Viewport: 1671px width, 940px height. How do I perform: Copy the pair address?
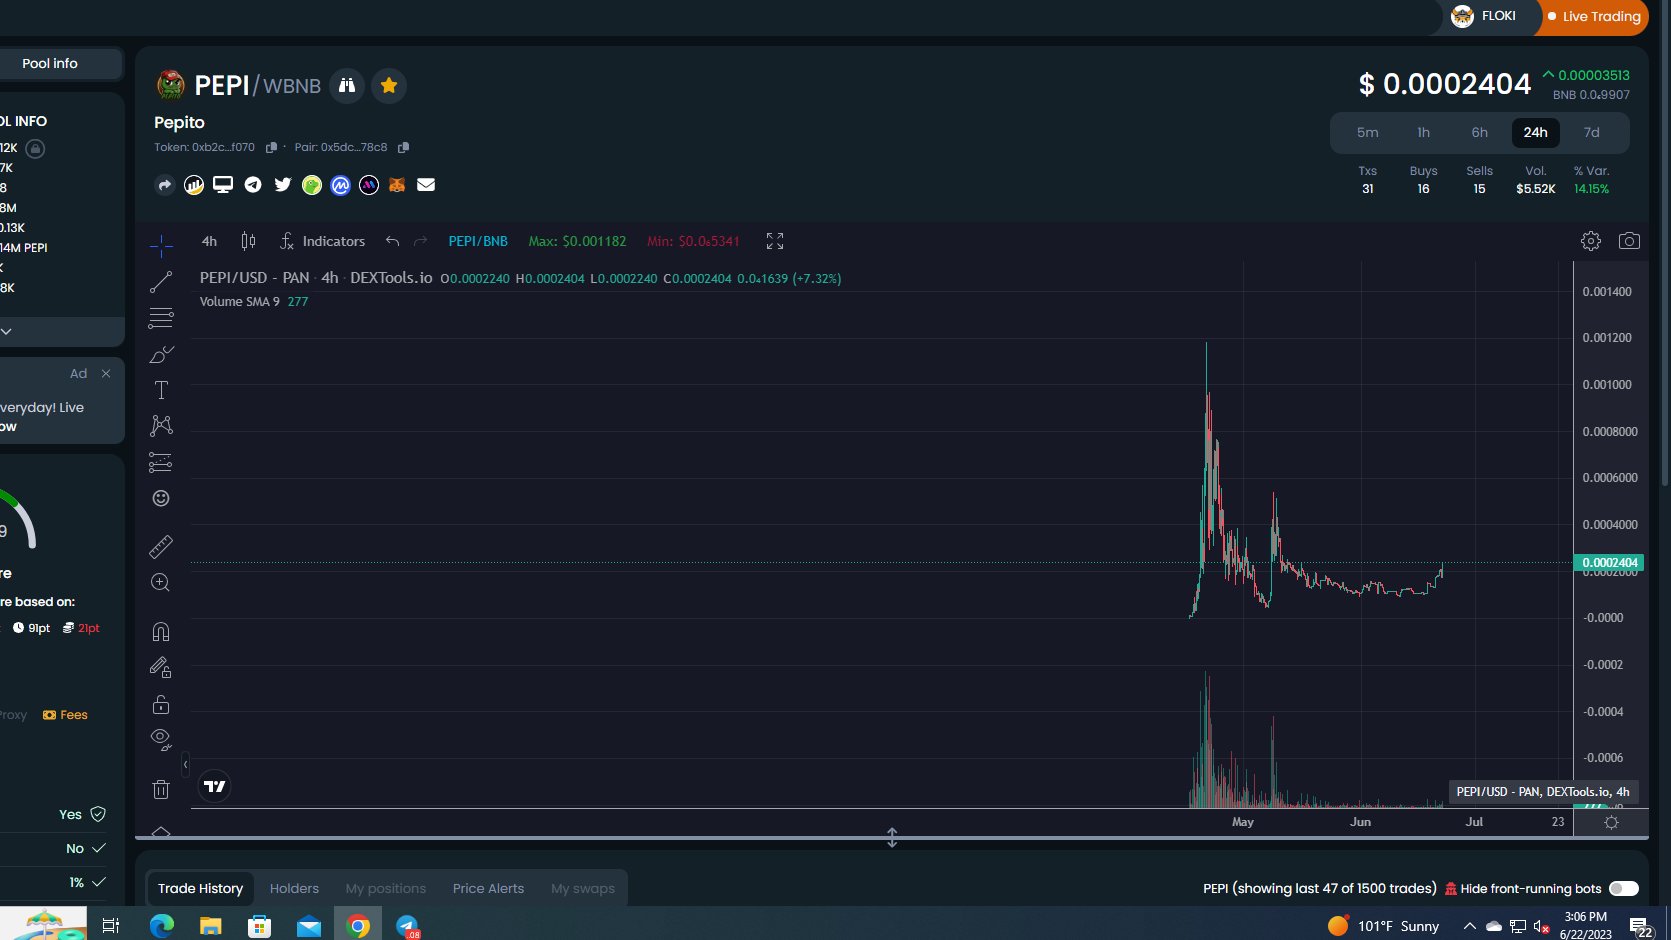tap(404, 147)
